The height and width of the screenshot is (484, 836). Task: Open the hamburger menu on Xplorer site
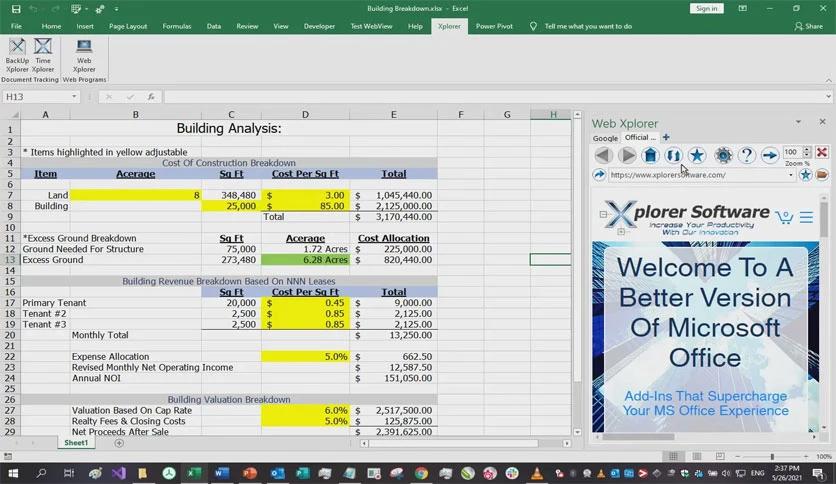[806, 217]
